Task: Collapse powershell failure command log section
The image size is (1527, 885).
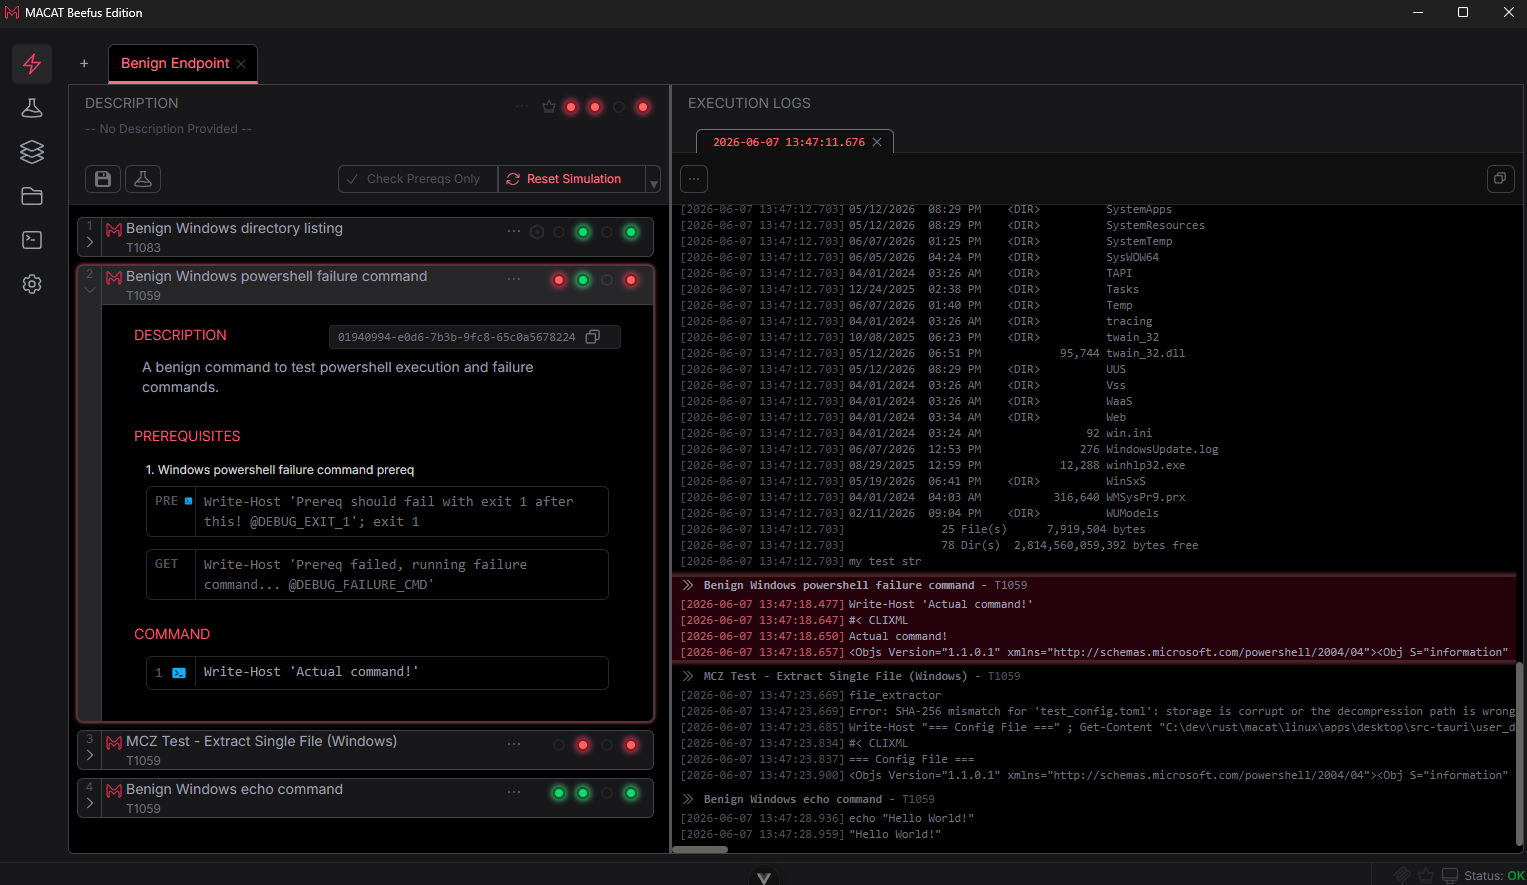Action: (x=688, y=585)
